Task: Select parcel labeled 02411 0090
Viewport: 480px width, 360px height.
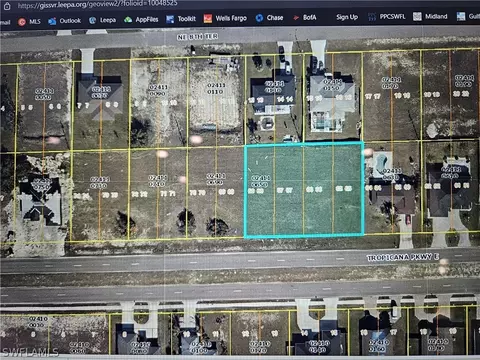Action: pyautogui.click(x=158, y=90)
